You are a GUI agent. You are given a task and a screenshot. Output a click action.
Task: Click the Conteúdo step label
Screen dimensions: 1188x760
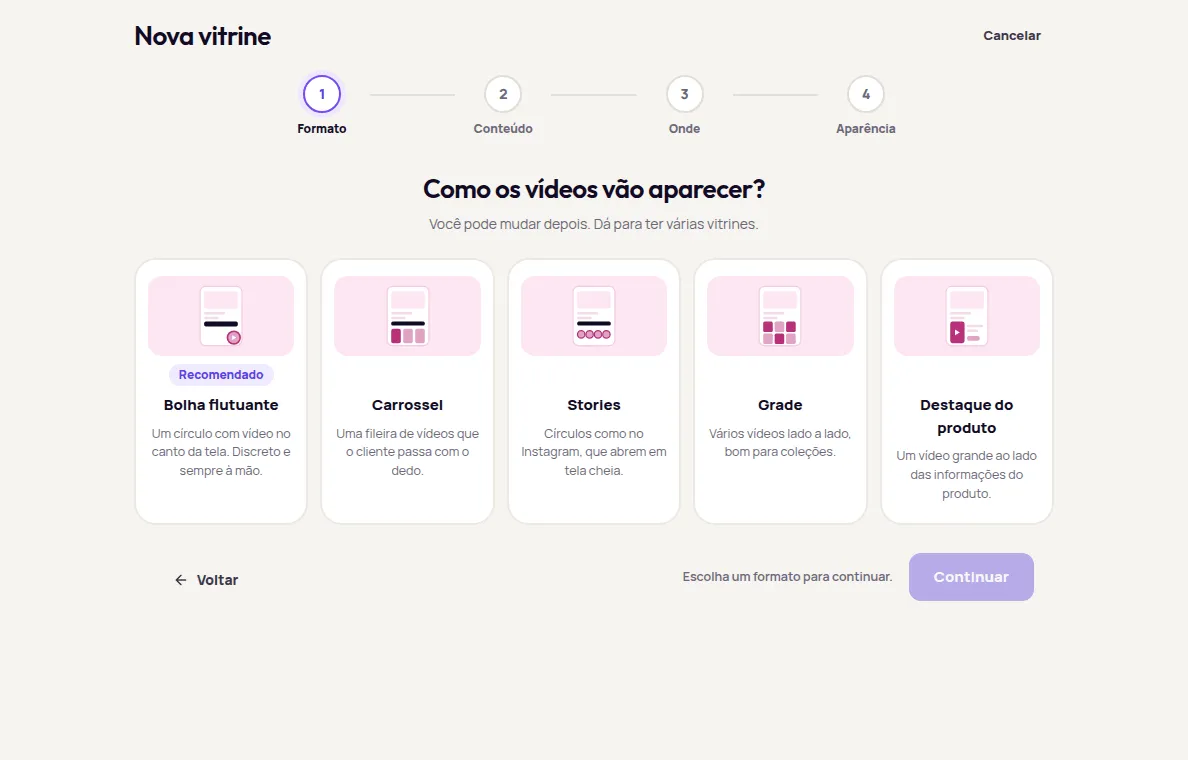point(503,129)
